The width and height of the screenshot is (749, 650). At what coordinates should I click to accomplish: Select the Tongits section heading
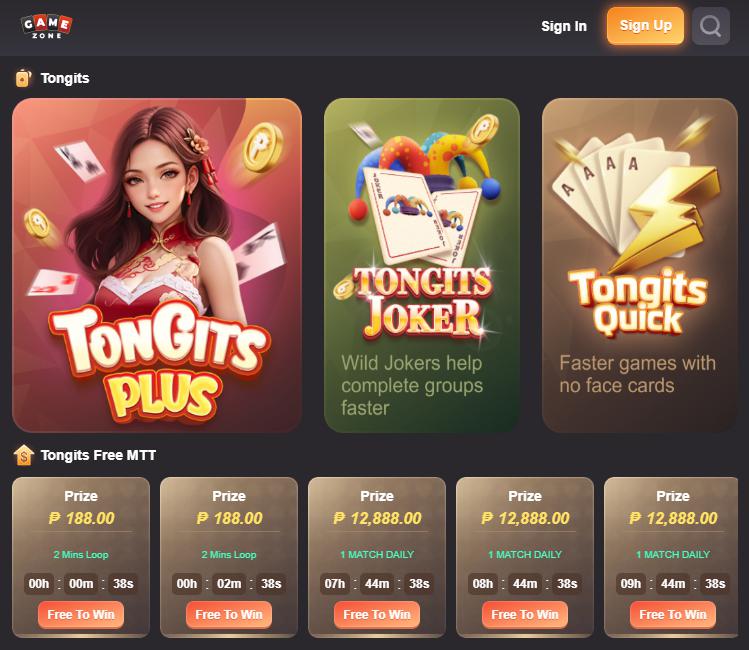click(65, 78)
